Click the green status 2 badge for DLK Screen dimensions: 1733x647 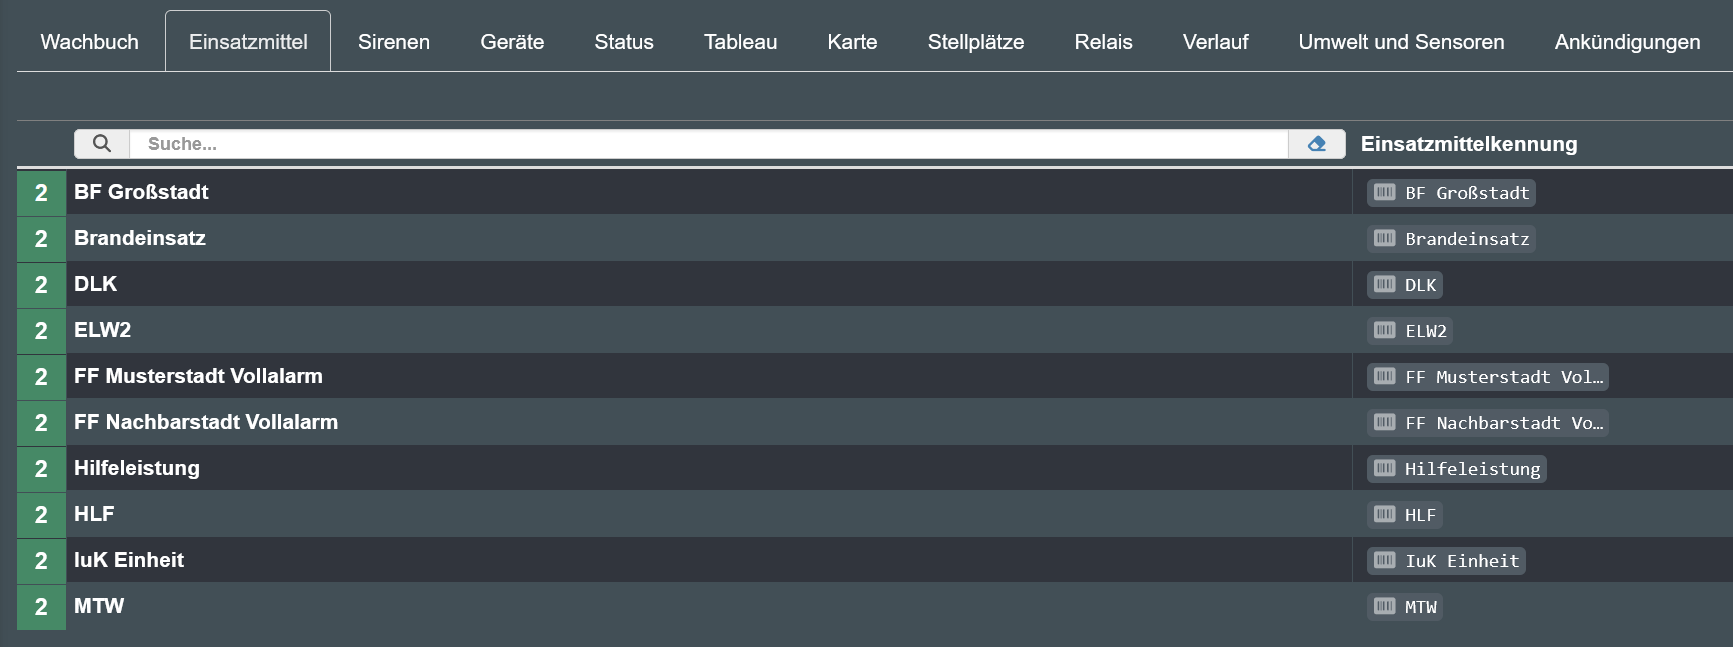pos(41,285)
